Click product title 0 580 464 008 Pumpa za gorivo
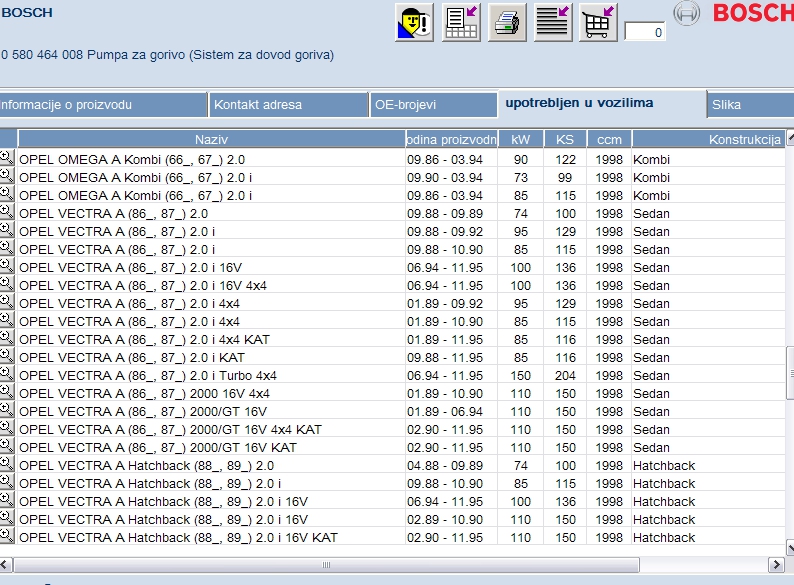Image resolution: width=794 pixels, height=585 pixels. pos(167,55)
